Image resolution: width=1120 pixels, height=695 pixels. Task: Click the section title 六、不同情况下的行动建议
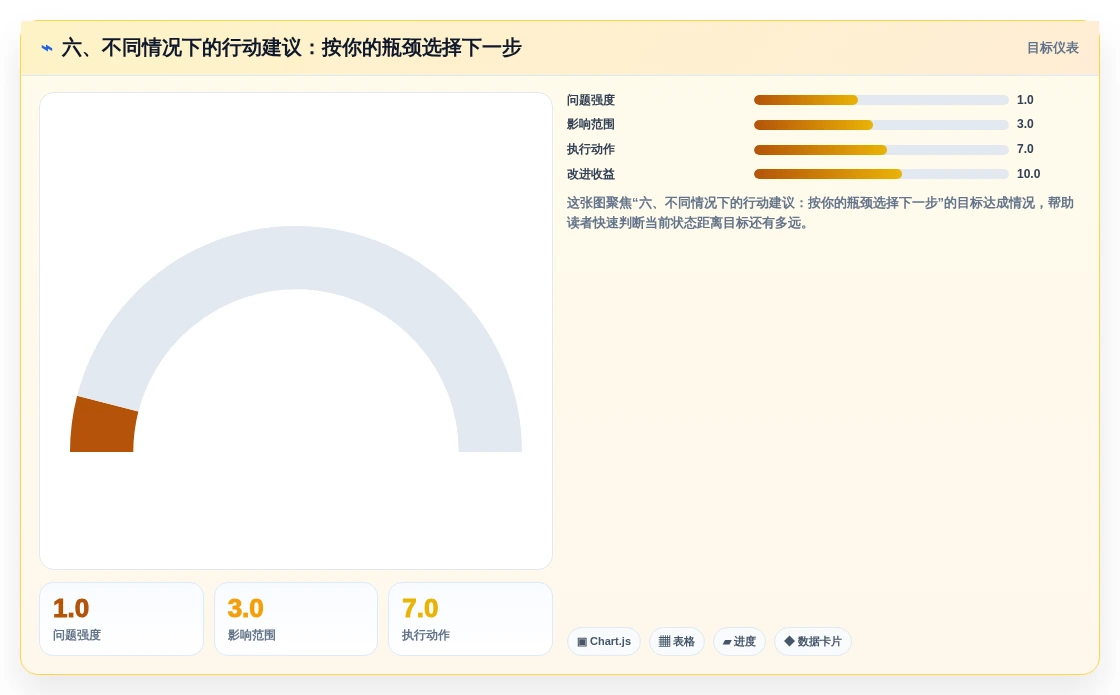pyautogui.click(x=291, y=48)
